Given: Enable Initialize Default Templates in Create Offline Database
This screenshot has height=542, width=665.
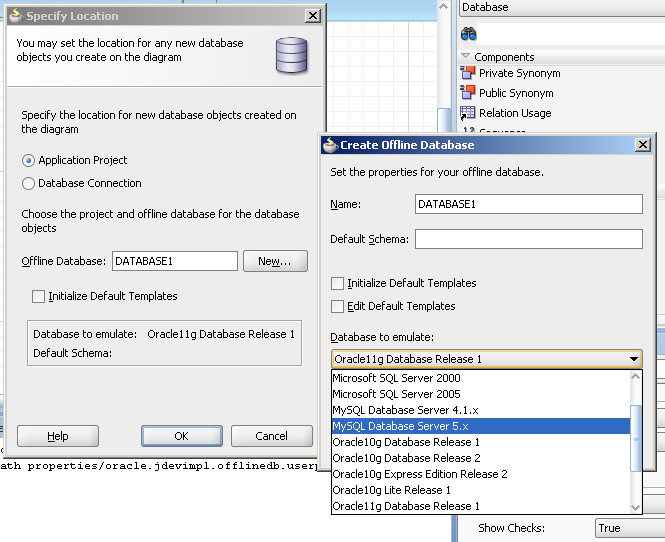Looking at the screenshot, I should [x=338, y=283].
